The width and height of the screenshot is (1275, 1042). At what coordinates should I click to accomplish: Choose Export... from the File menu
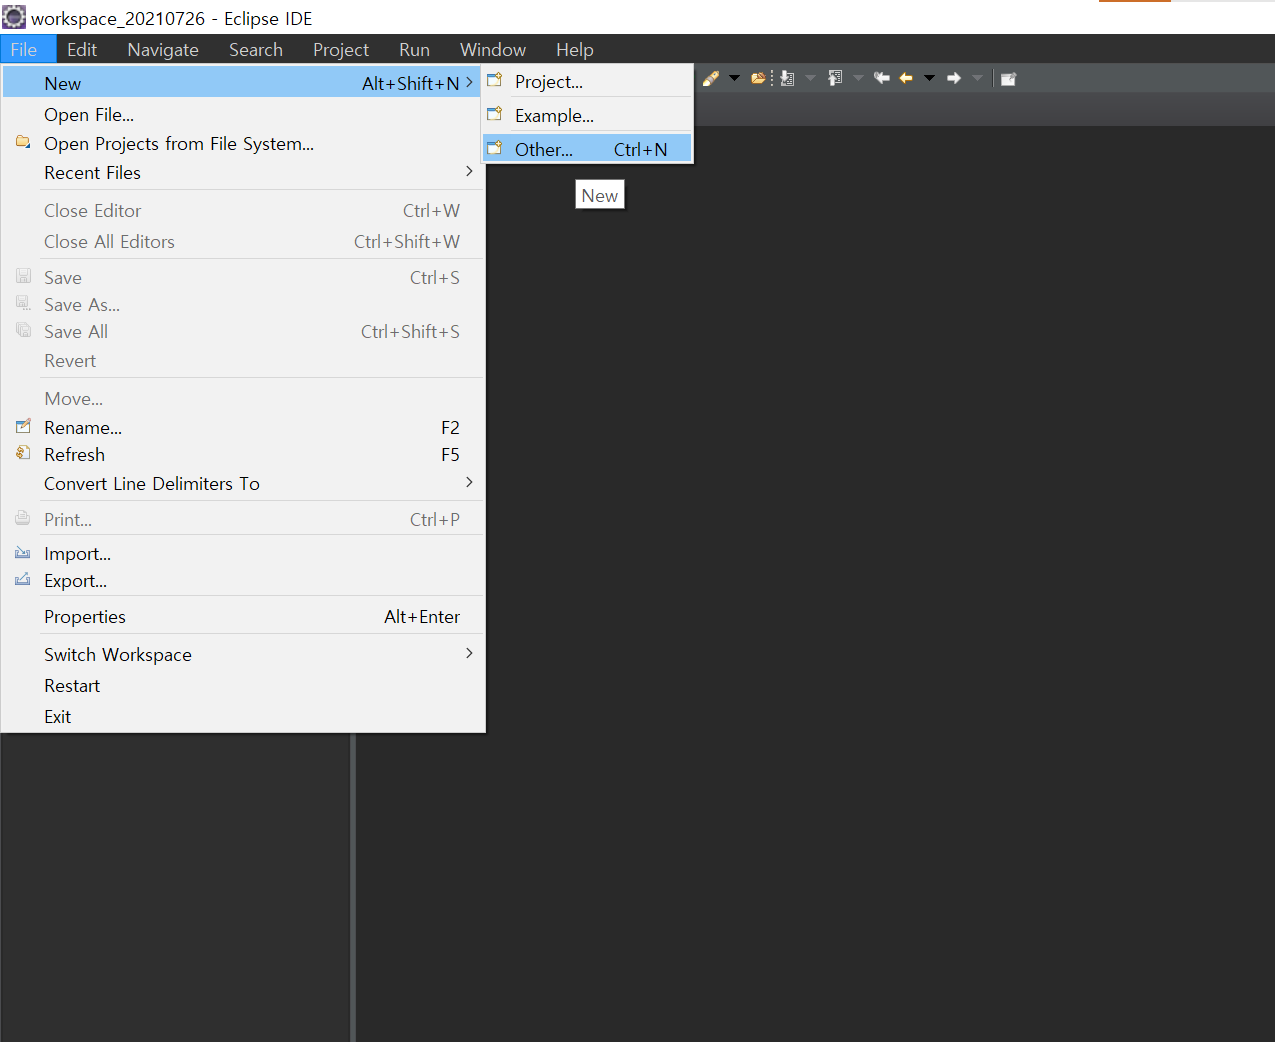coord(243,580)
